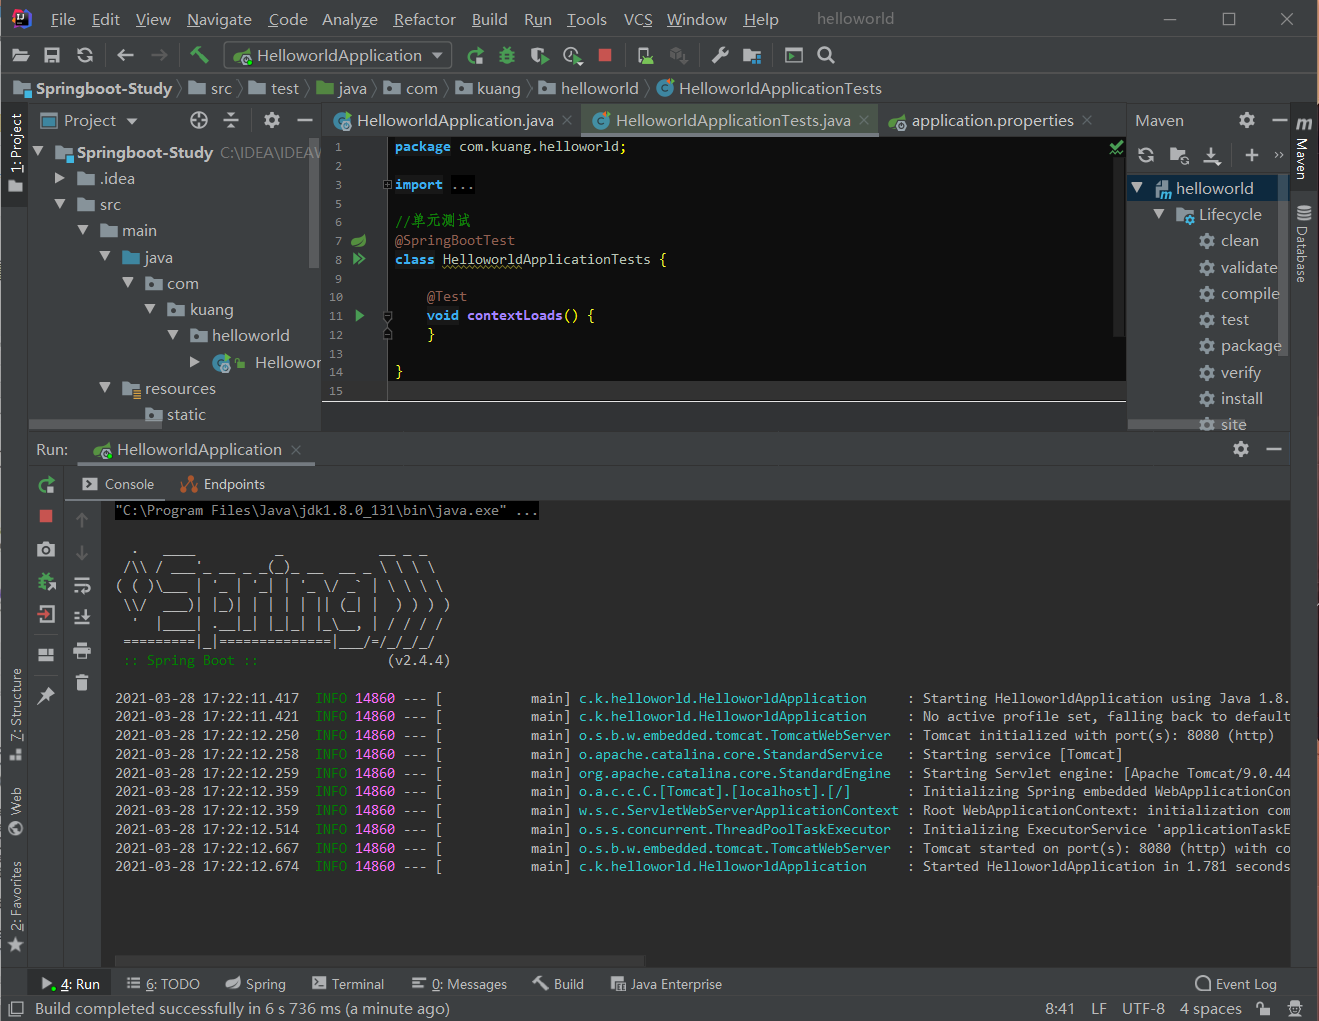Hide the Project panel with the minus icon
Screen dimensions: 1319x1021
pyautogui.click(x=305, y=120)
